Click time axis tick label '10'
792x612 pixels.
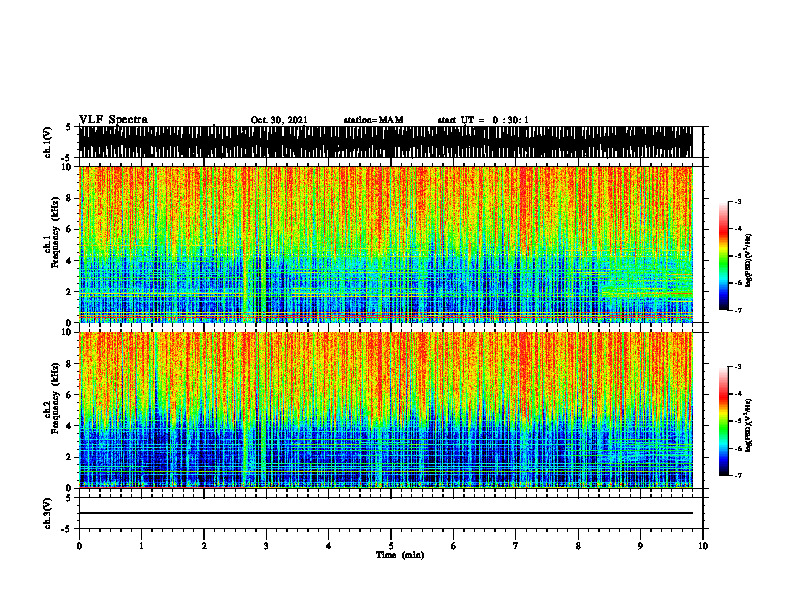click(703, 546)
